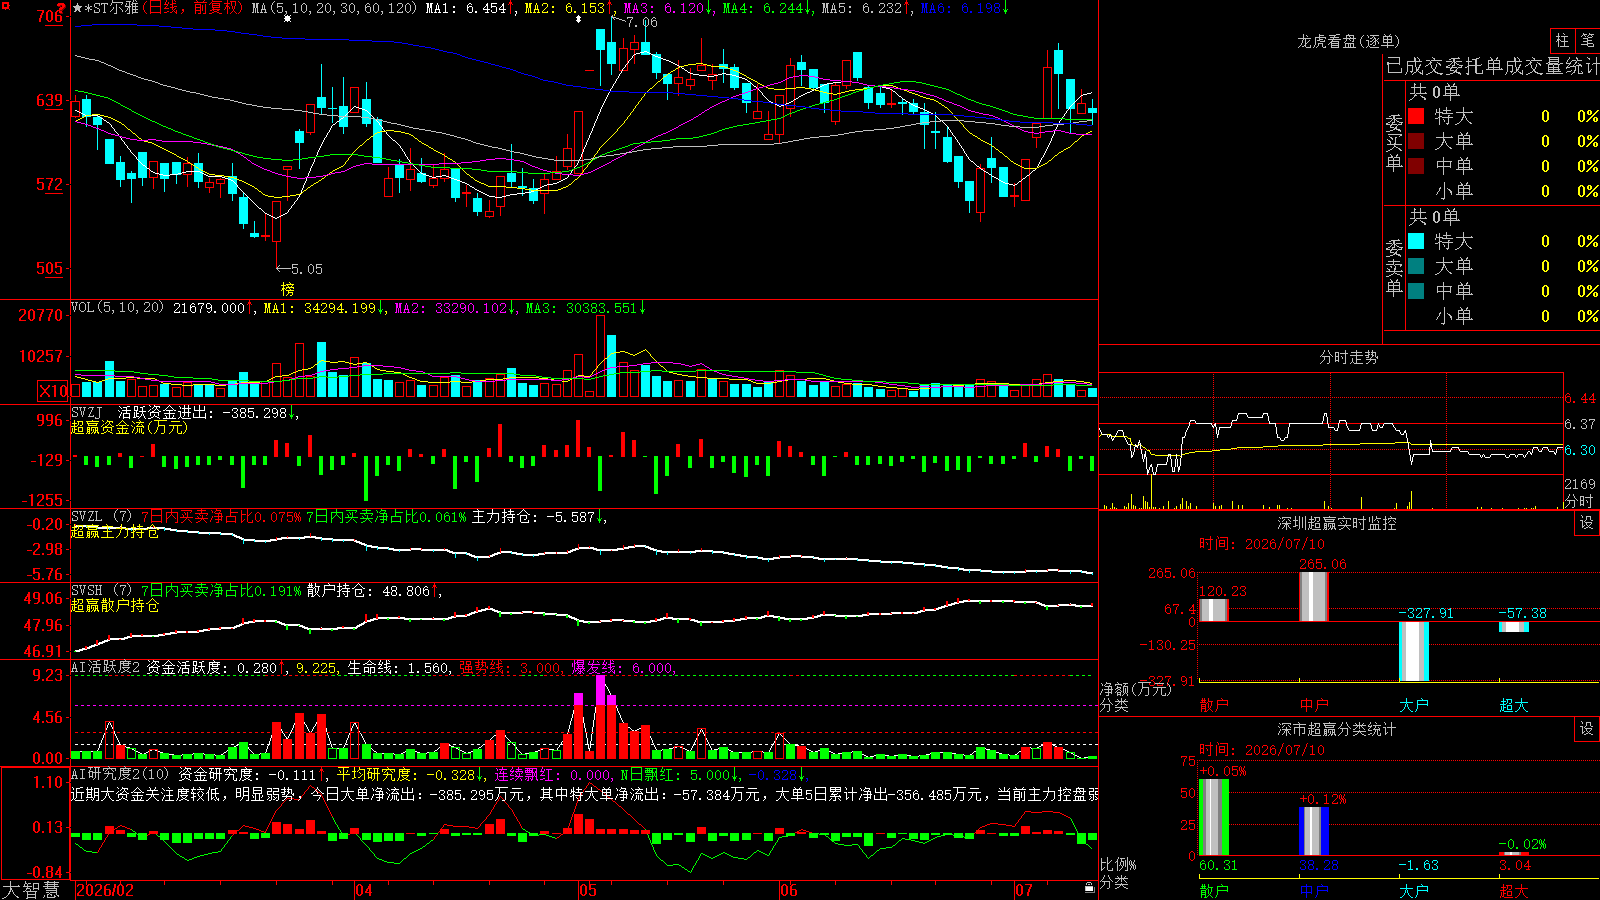Screen dimensions: 1600x900
Task: Click the dark red 中单 buy-order swatch
Action: tap(1416, 166)
